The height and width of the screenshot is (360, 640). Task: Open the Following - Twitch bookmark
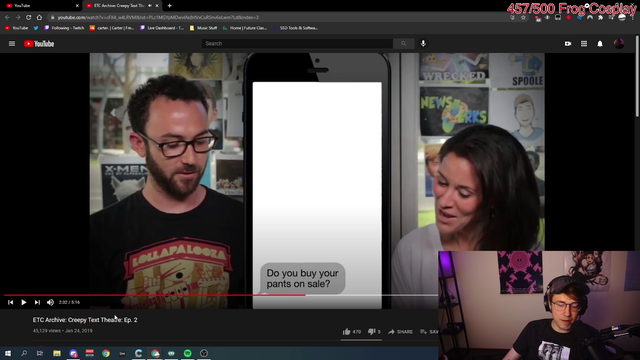pyautogui.click(x=64, y=28)
